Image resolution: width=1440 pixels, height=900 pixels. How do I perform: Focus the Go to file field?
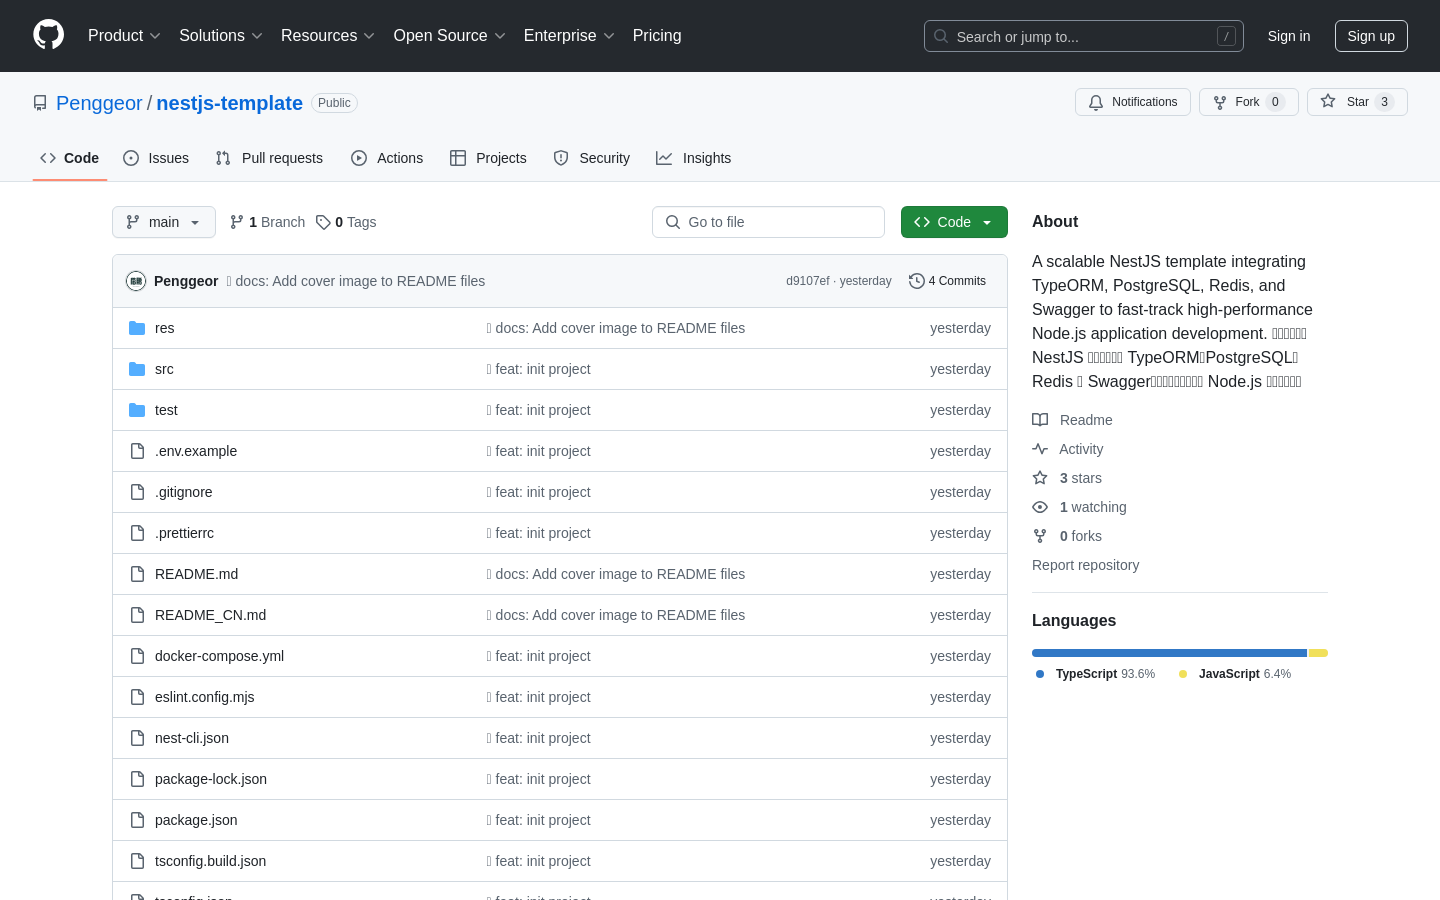pos(768,222)
